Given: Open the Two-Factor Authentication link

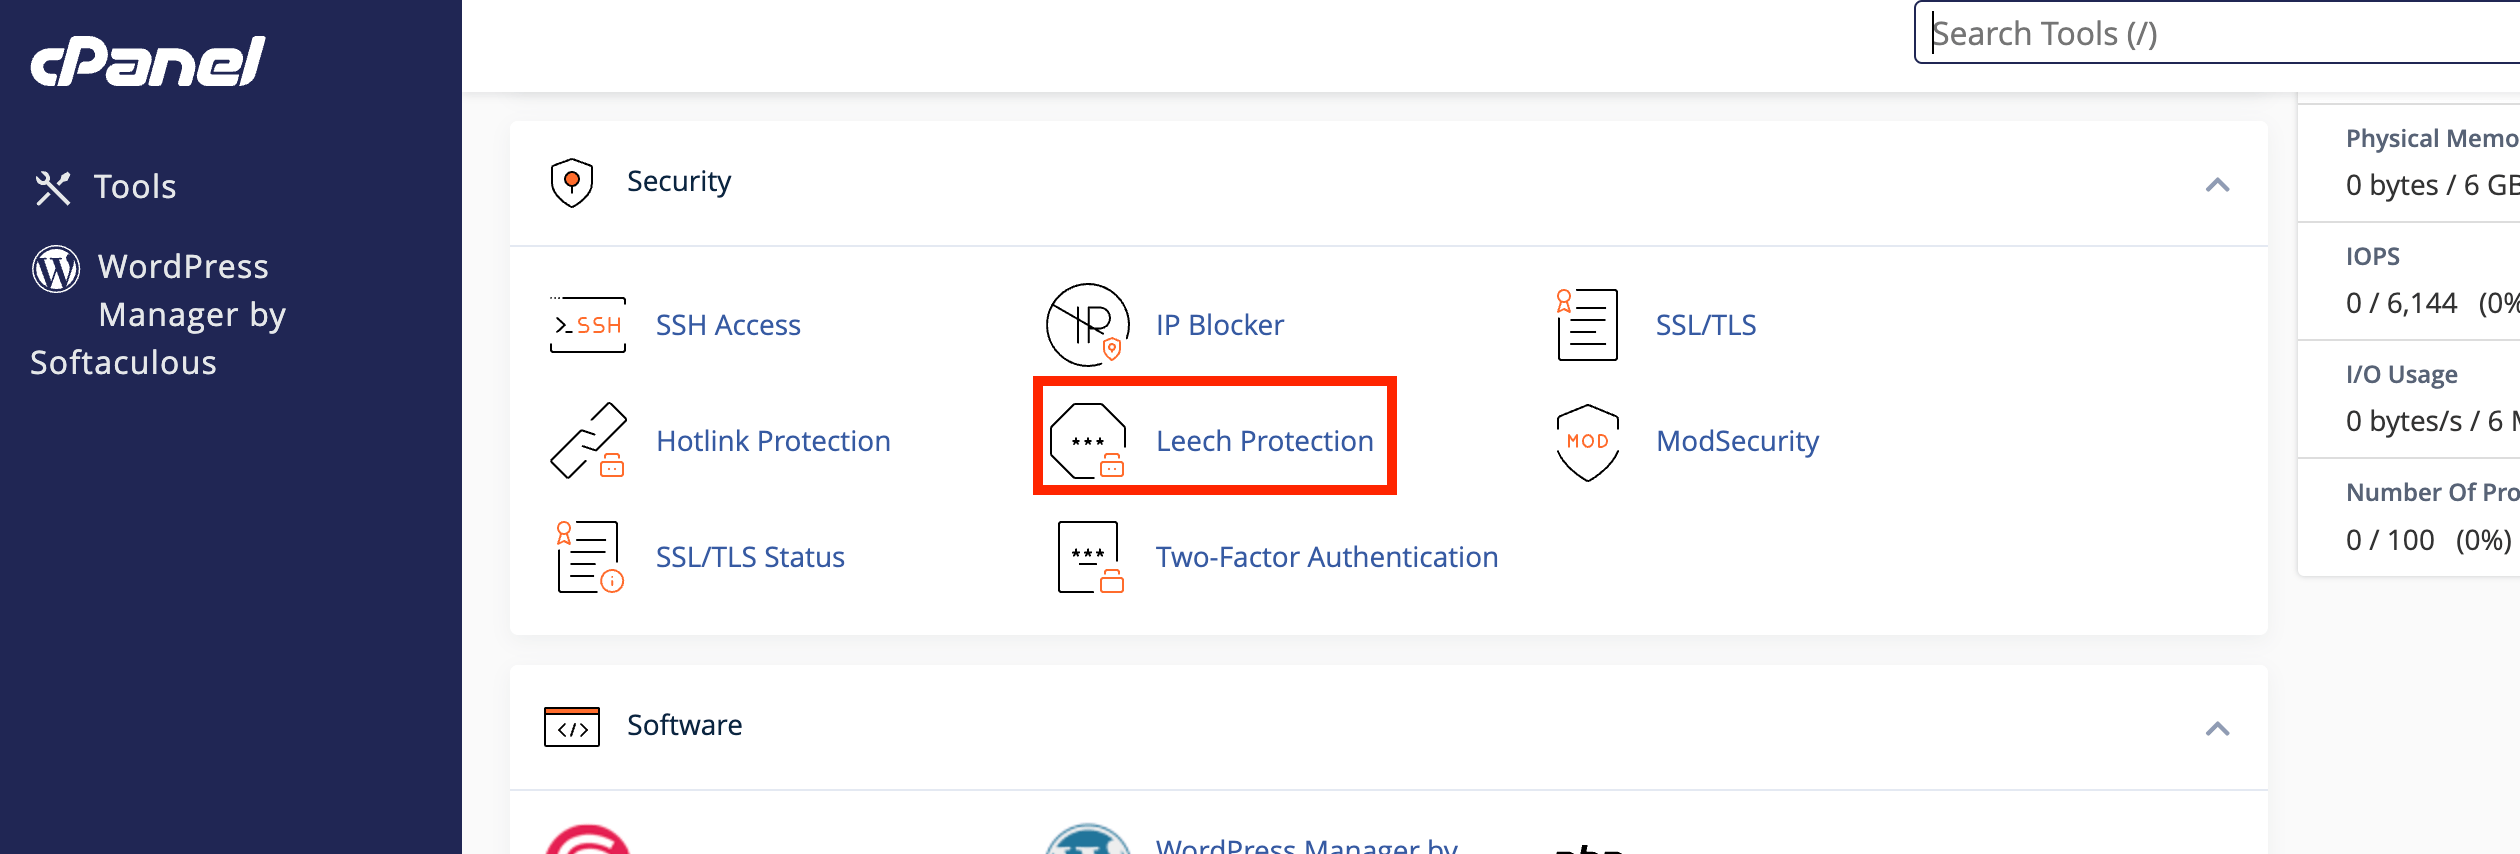Looking at the screenshot, I should [1326, 557].
